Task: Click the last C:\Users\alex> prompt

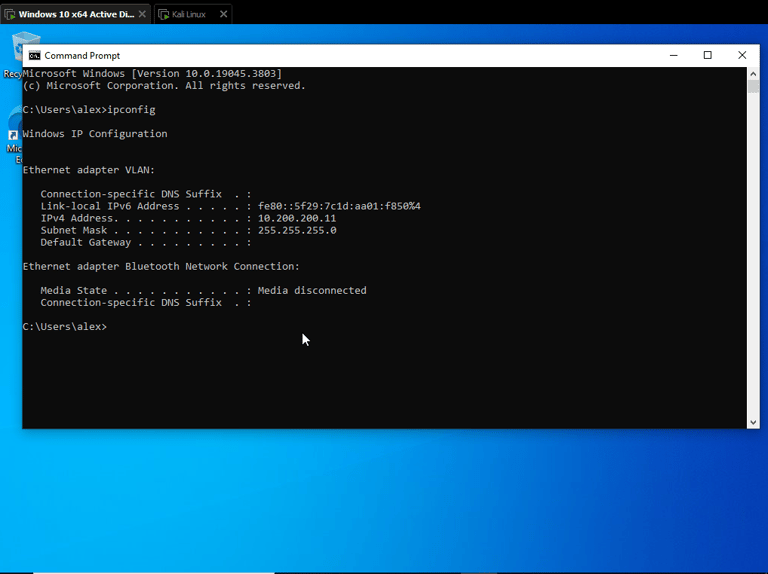Action: [x=65, y=327]
